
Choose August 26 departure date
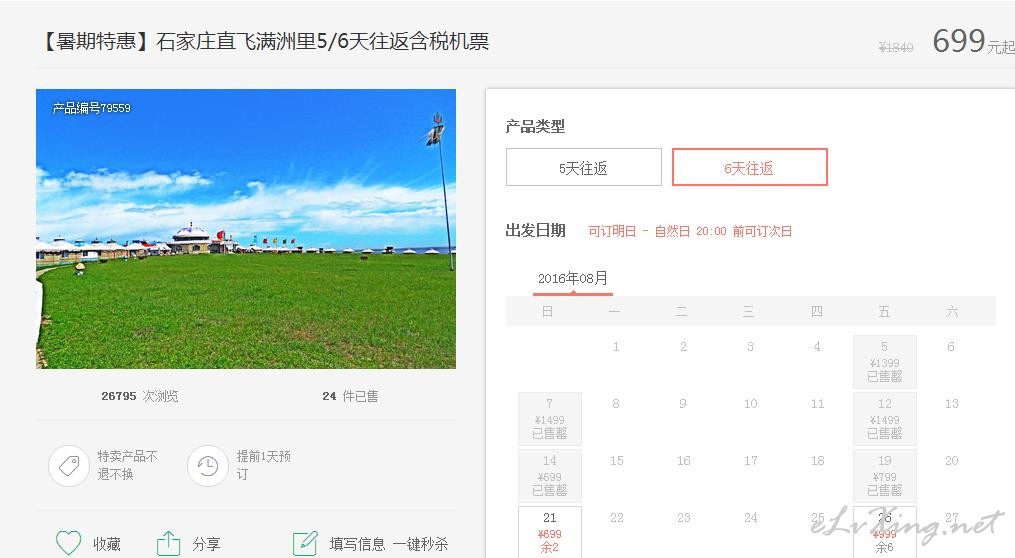point(884,532)
